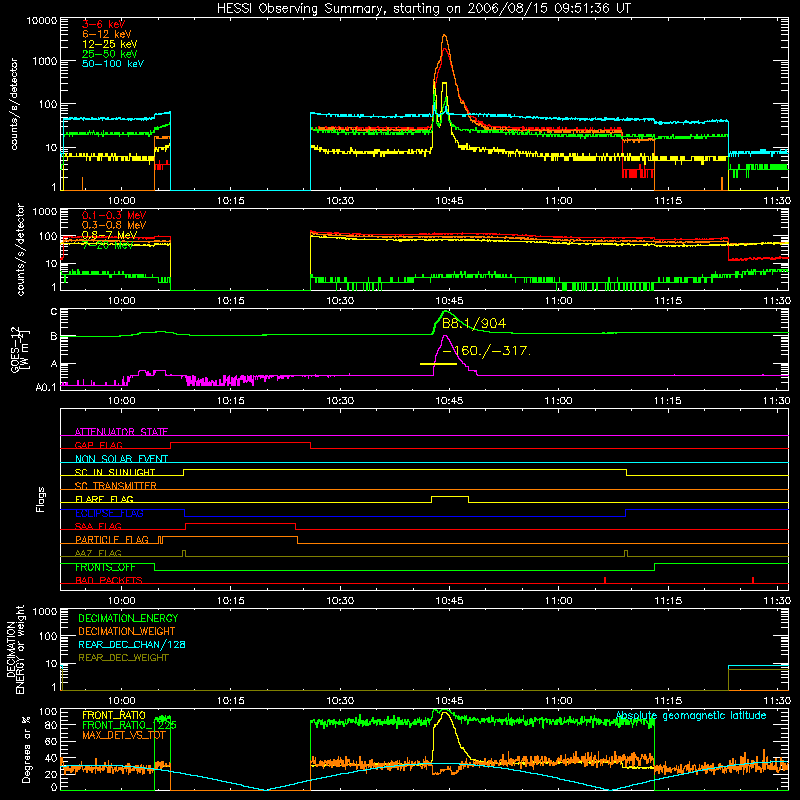Click the AAZ_FLAG label

click(x=98, y=553)
